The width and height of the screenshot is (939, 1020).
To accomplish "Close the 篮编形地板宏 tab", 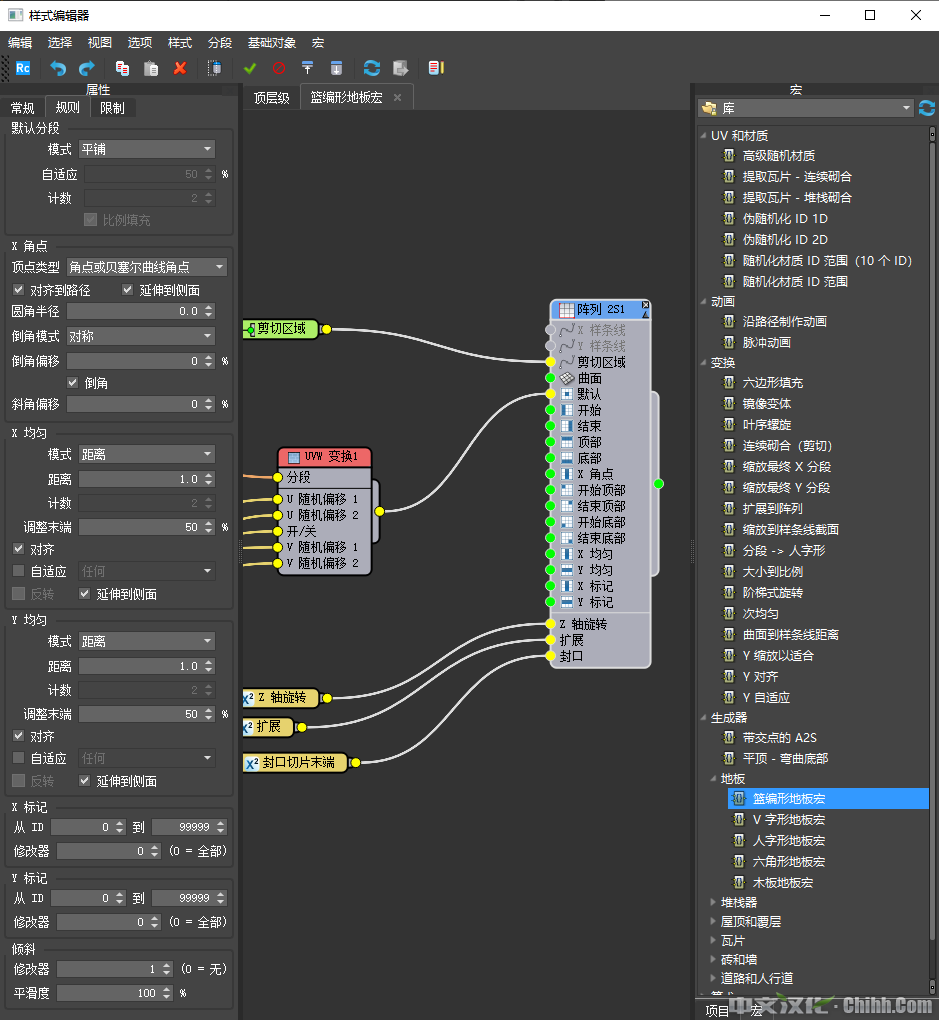I will point(397,97).
